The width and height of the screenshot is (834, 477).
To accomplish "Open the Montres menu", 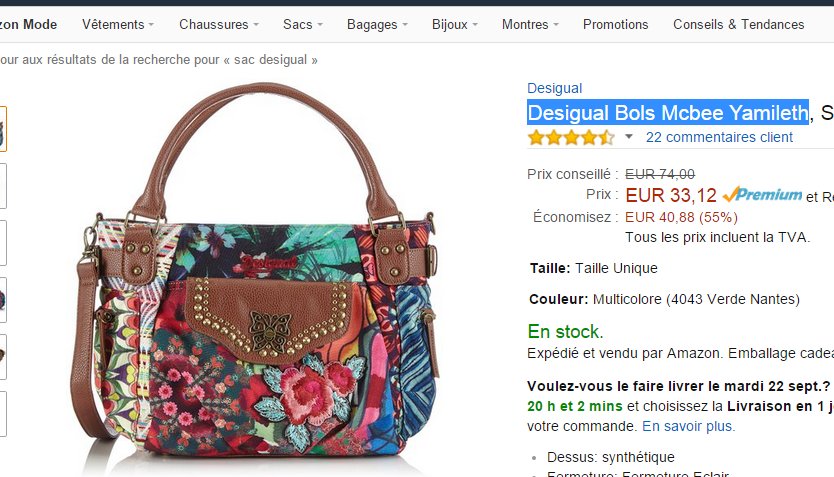I will pos(531,24).
